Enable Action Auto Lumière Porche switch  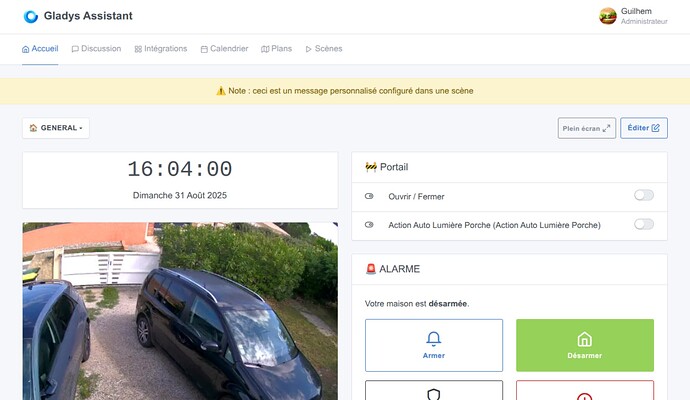644,224
